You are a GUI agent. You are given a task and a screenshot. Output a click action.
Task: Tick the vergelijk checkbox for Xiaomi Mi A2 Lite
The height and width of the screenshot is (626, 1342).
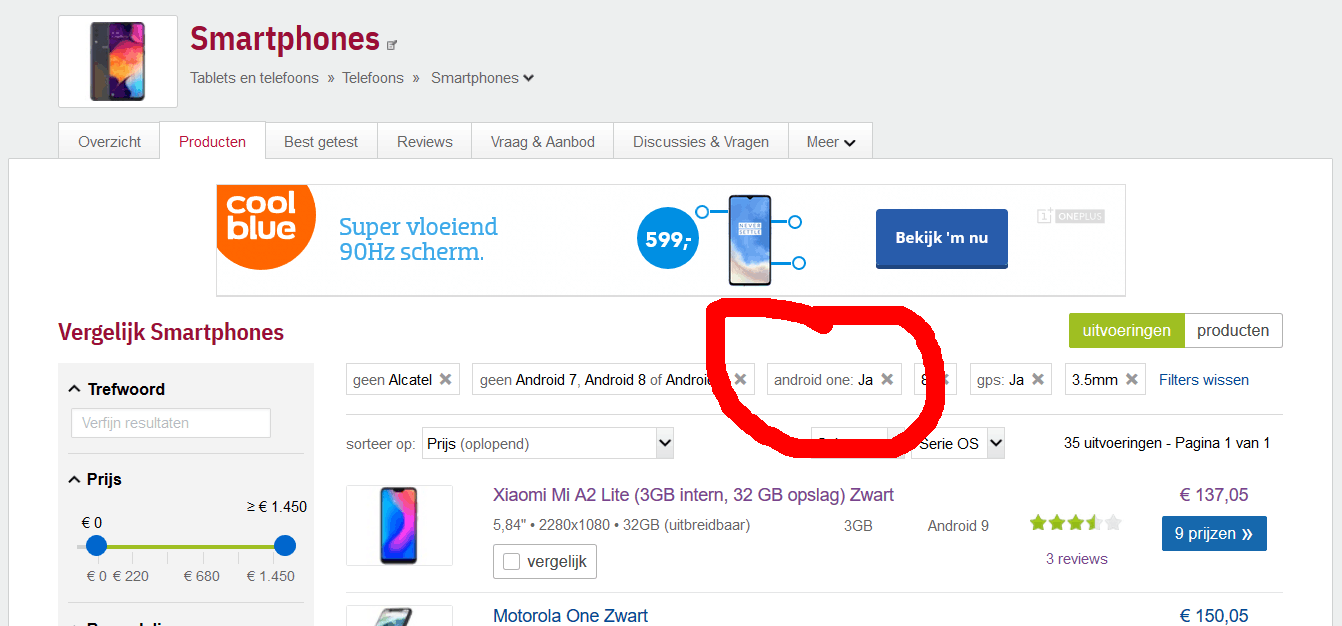pyautogui.click(x=512, y=562)
